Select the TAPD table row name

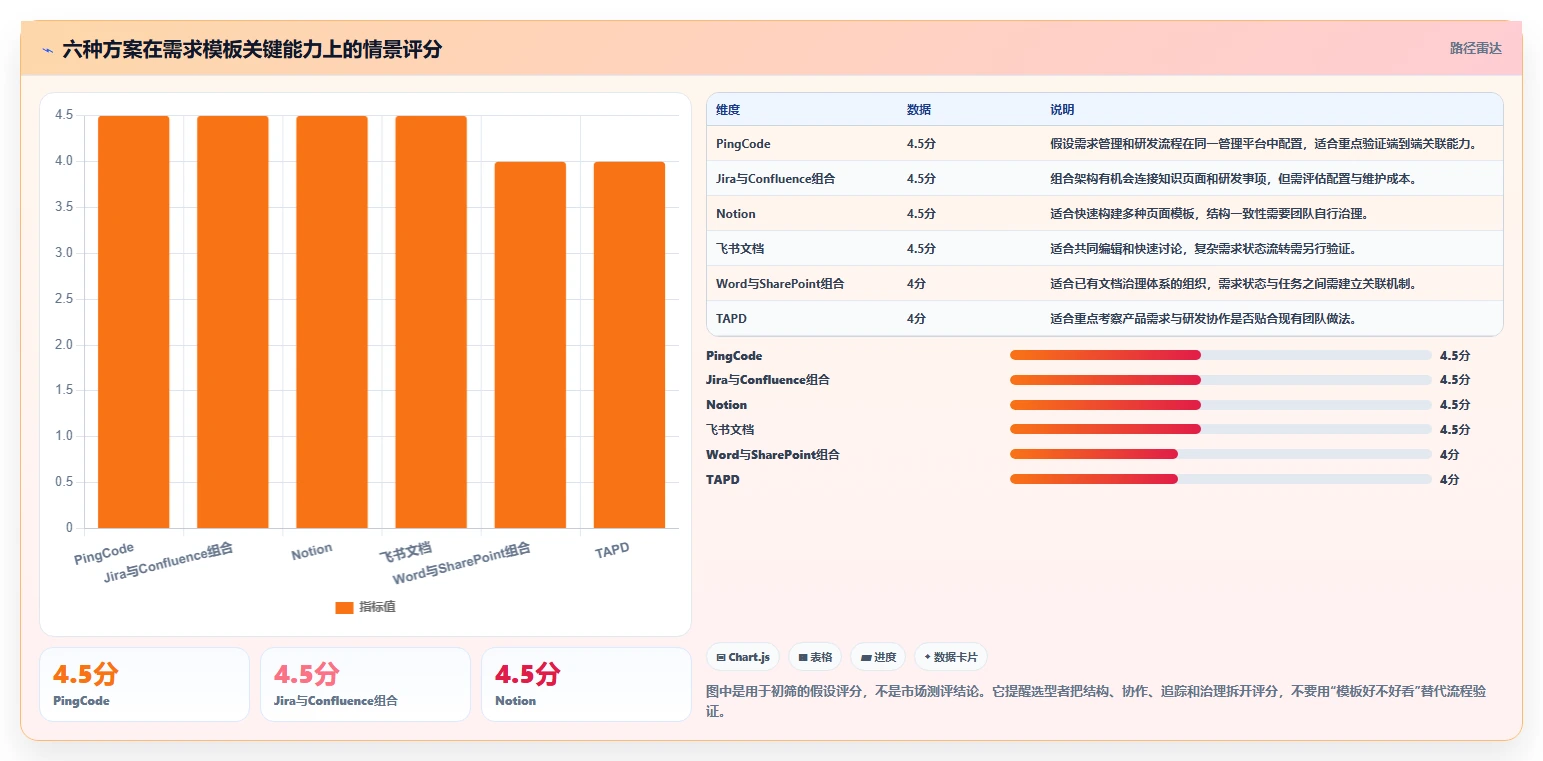pos(732,319)
